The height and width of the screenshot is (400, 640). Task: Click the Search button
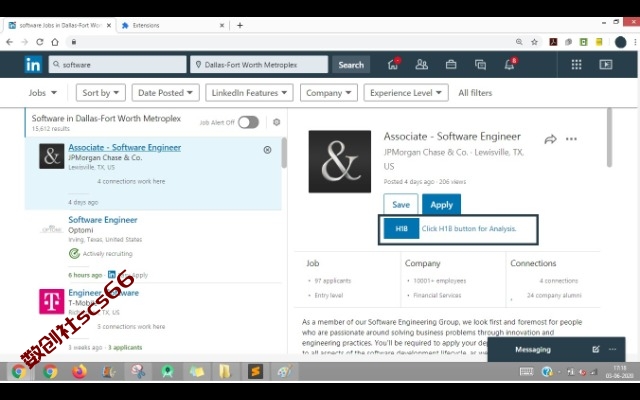[351, 65]
